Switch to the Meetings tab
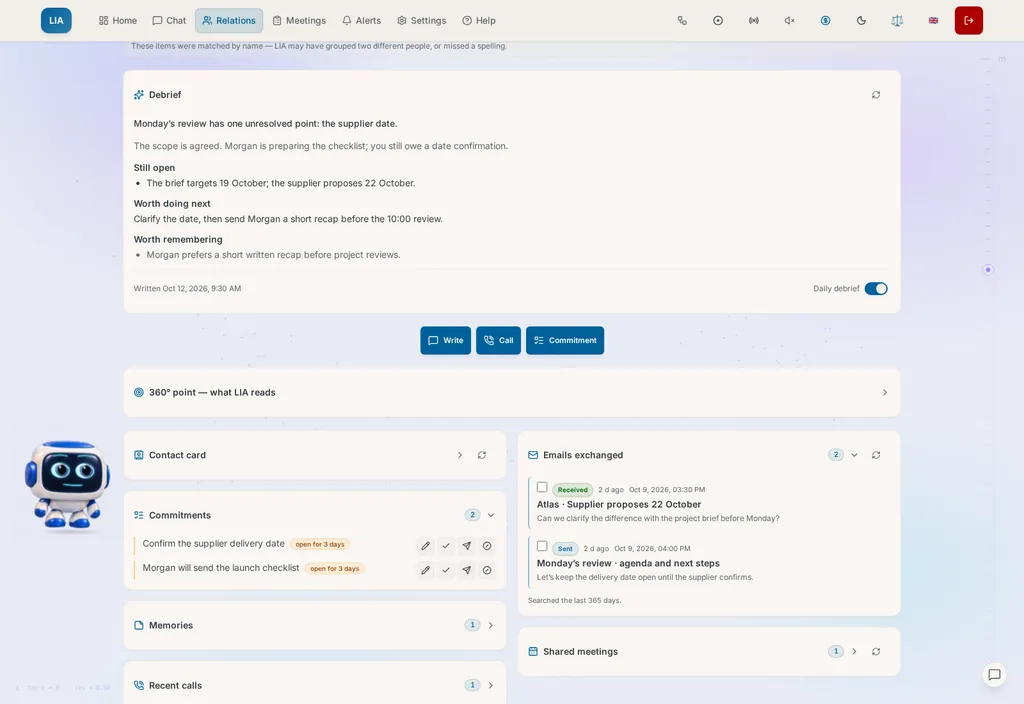 [299, 20]
